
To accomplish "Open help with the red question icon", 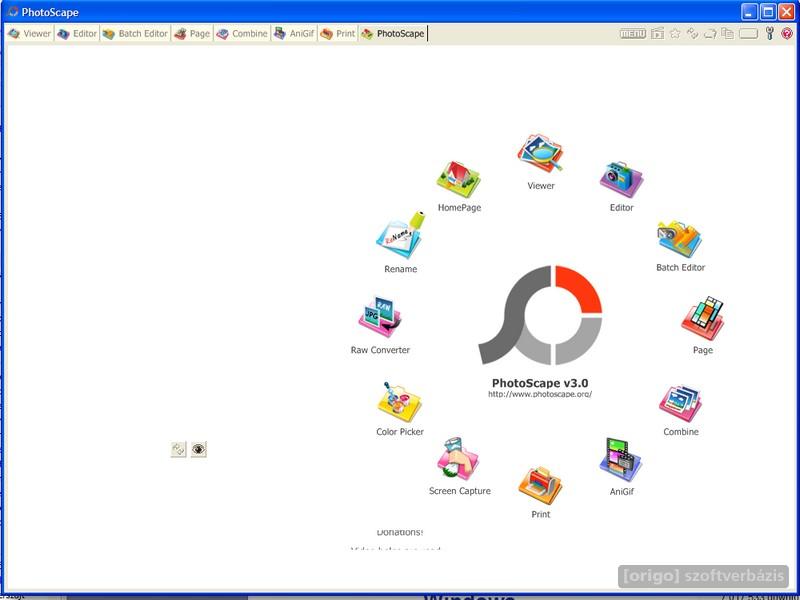I will (787, 34).
